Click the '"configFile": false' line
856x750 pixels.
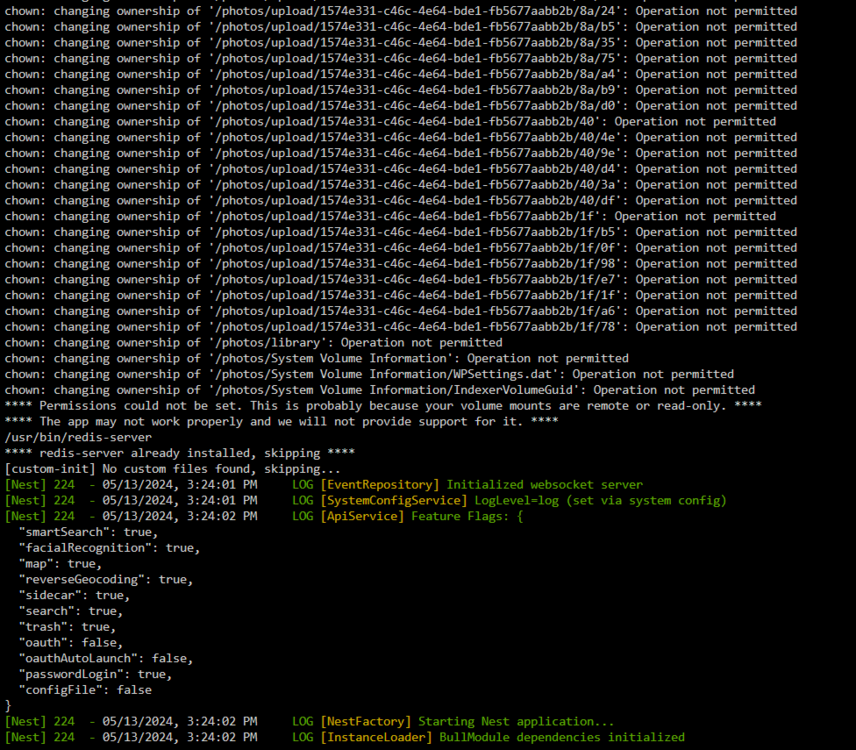(x=85, y=691)
